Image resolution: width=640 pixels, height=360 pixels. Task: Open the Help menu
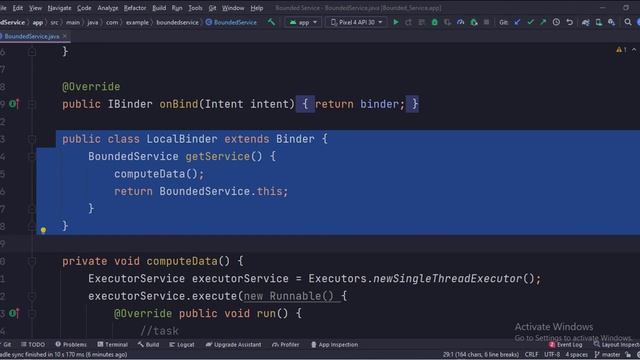coord(257,8)
